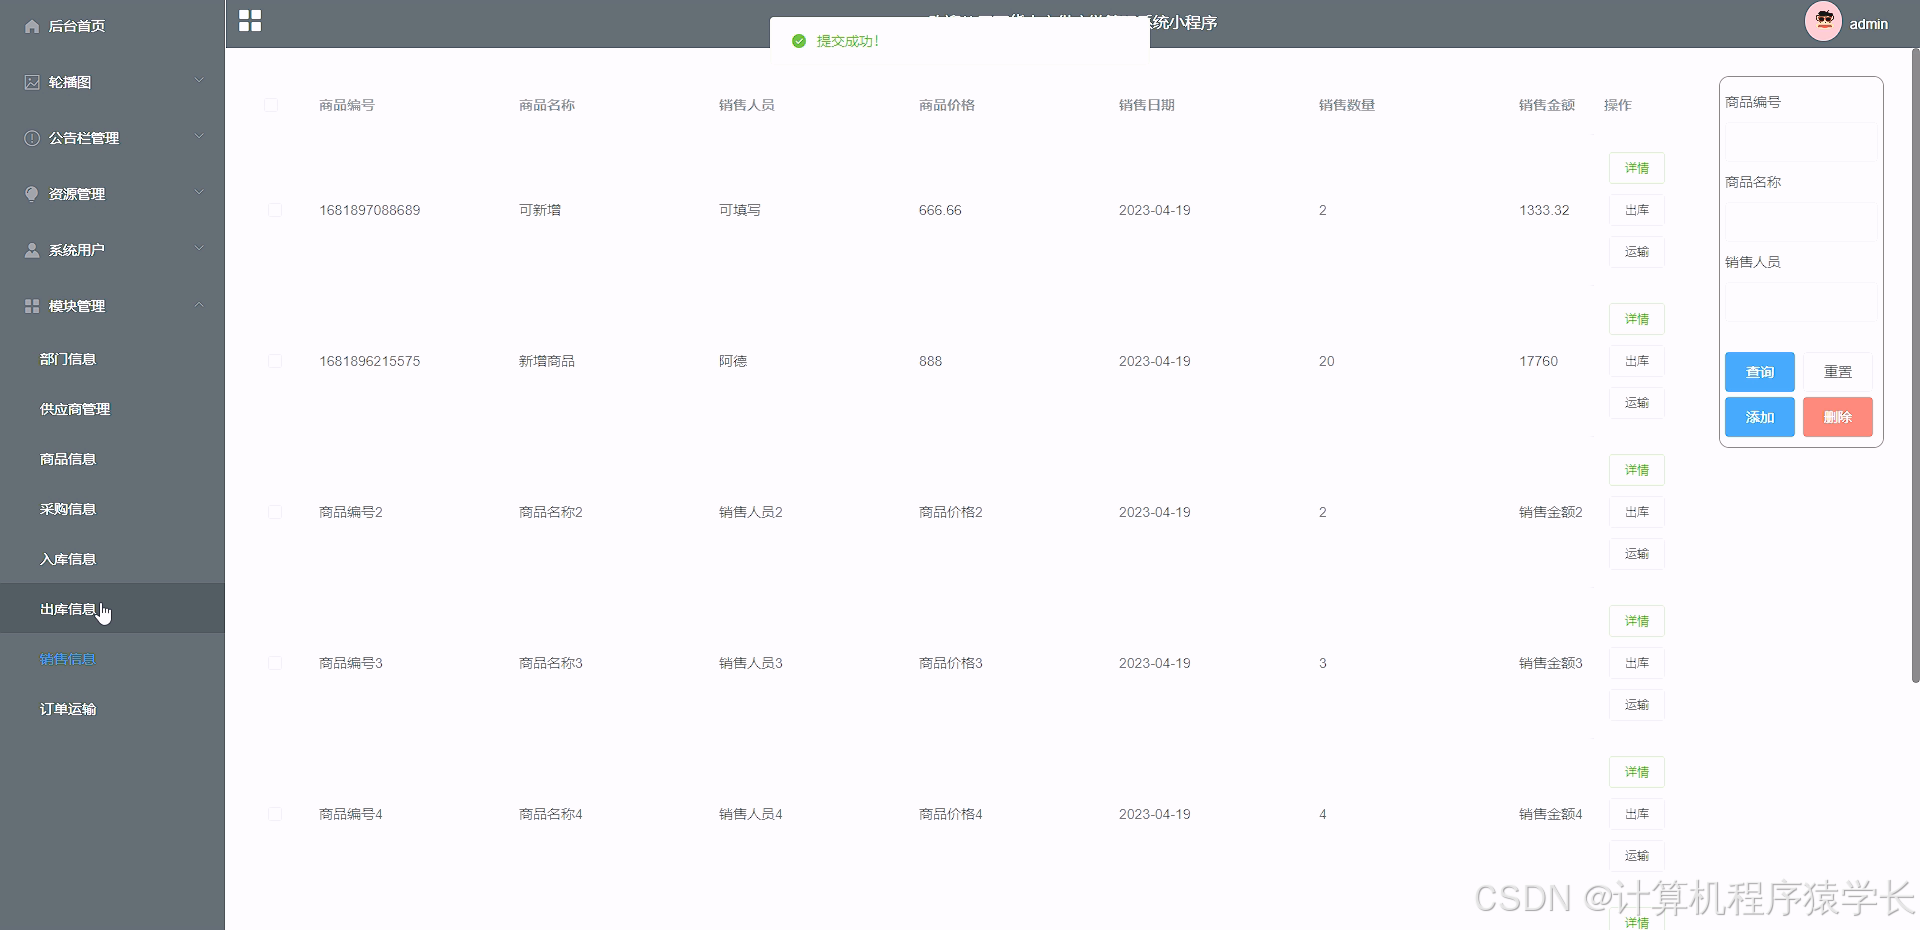Open the admin avatar menu
Screen dimensions: 1920x930
click(x=1823, y=21)
